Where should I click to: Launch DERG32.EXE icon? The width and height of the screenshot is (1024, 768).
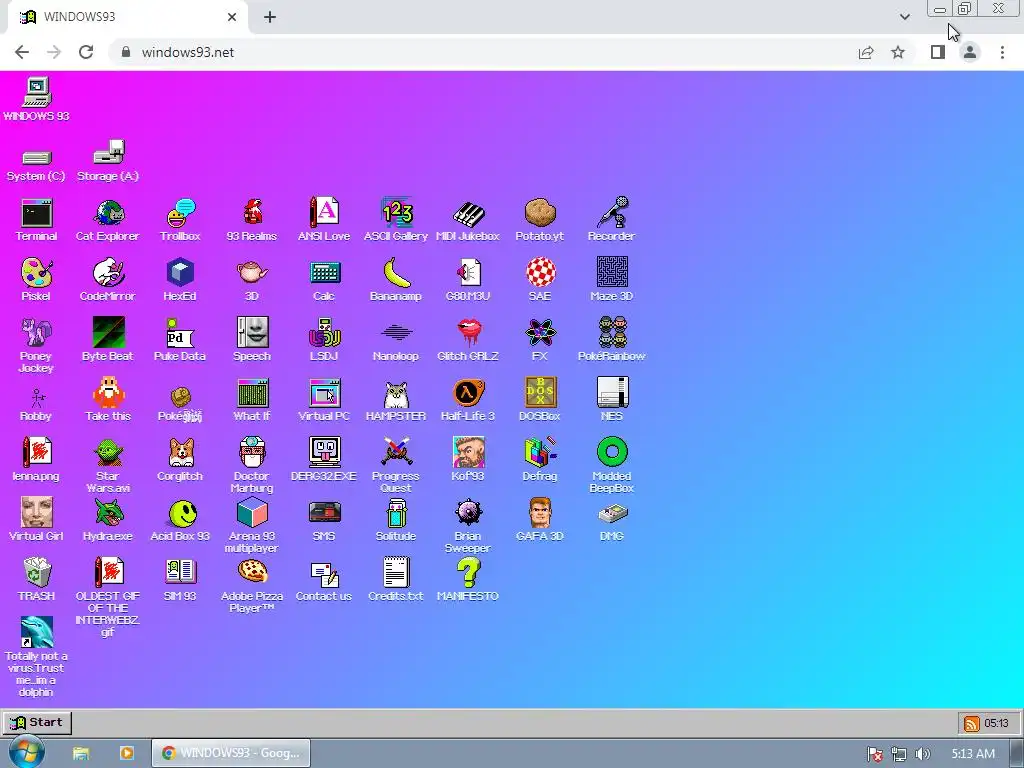pyautogui.click(x=324, y=460)
